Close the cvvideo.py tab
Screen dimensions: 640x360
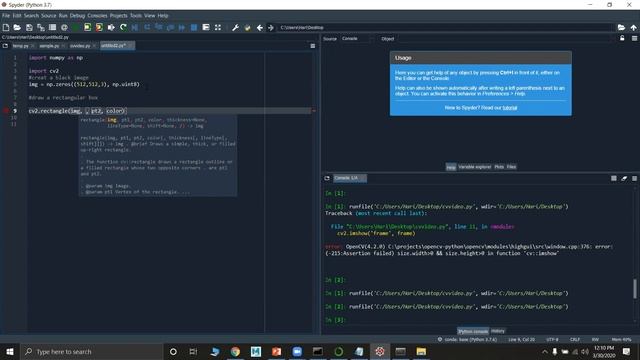coord(94,46)
